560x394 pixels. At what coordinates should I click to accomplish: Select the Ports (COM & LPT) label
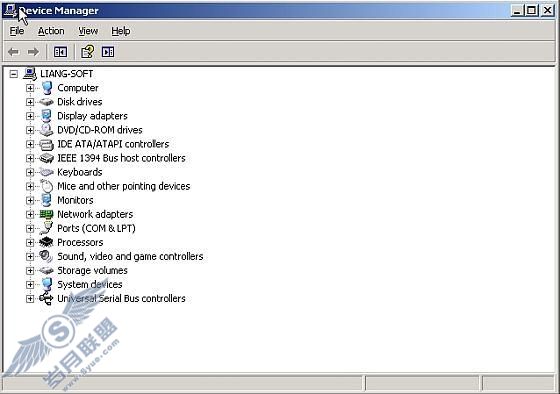click(96, 228)
